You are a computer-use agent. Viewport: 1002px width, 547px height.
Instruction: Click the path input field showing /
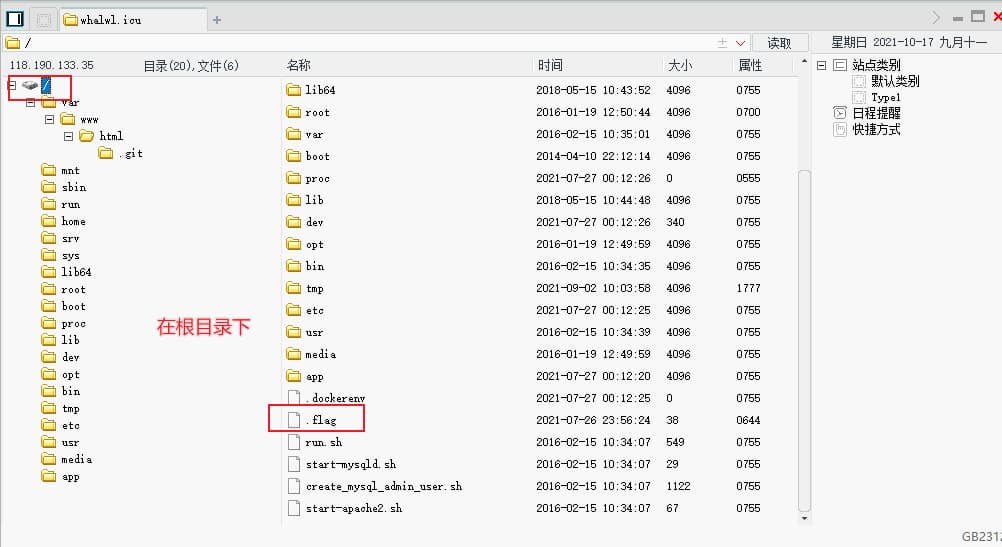[x=358, y=43]
